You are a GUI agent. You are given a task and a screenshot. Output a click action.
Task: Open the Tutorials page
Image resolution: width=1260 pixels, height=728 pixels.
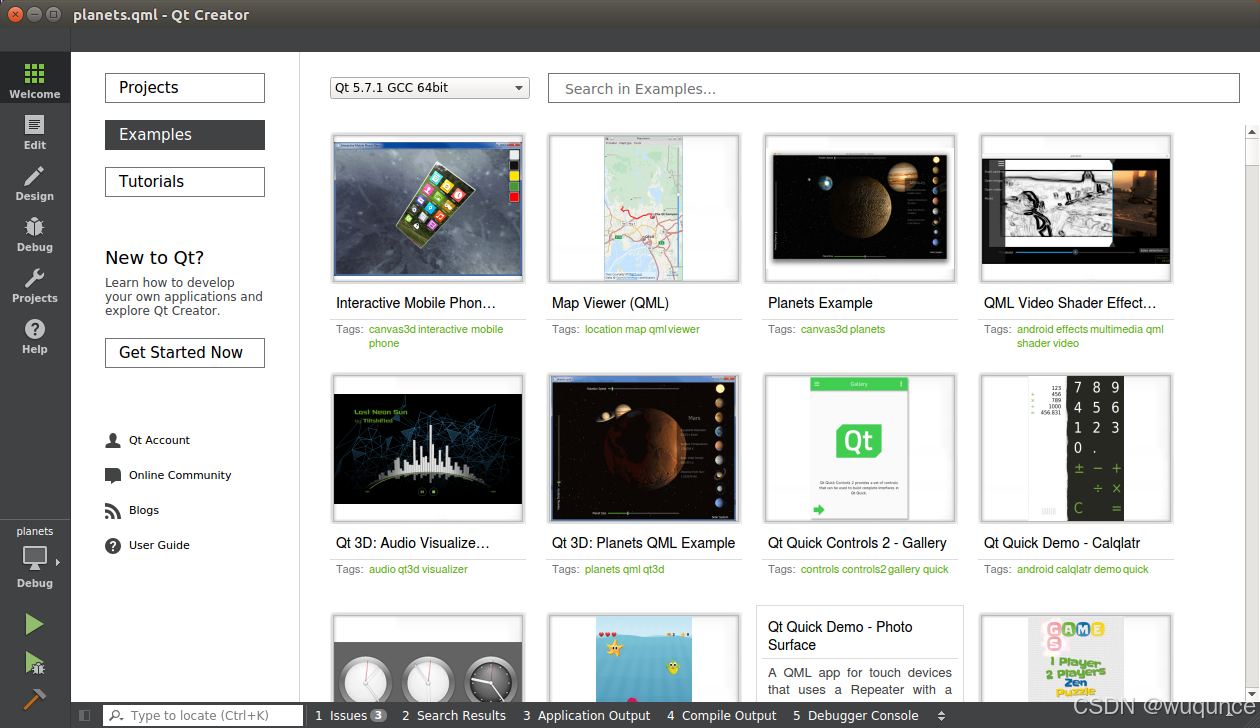[x=185, y=182]
